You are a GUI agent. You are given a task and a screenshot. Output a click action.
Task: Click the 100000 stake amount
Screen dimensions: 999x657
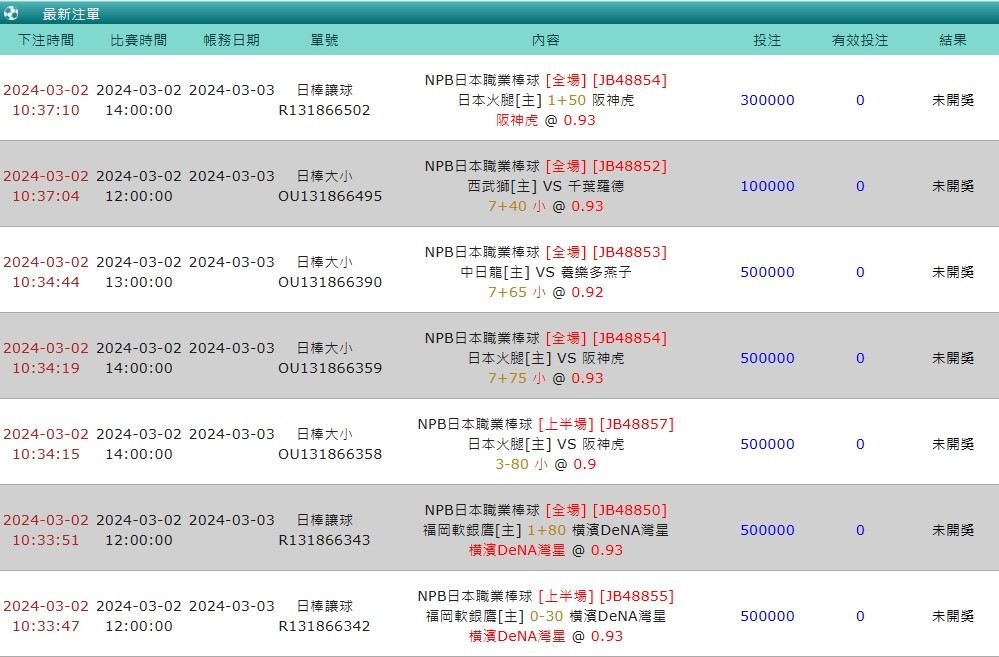click(767, 186)
